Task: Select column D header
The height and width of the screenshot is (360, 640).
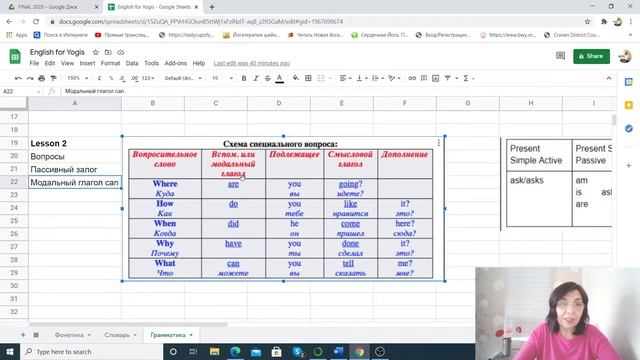Action: click(x=279, y=103)
